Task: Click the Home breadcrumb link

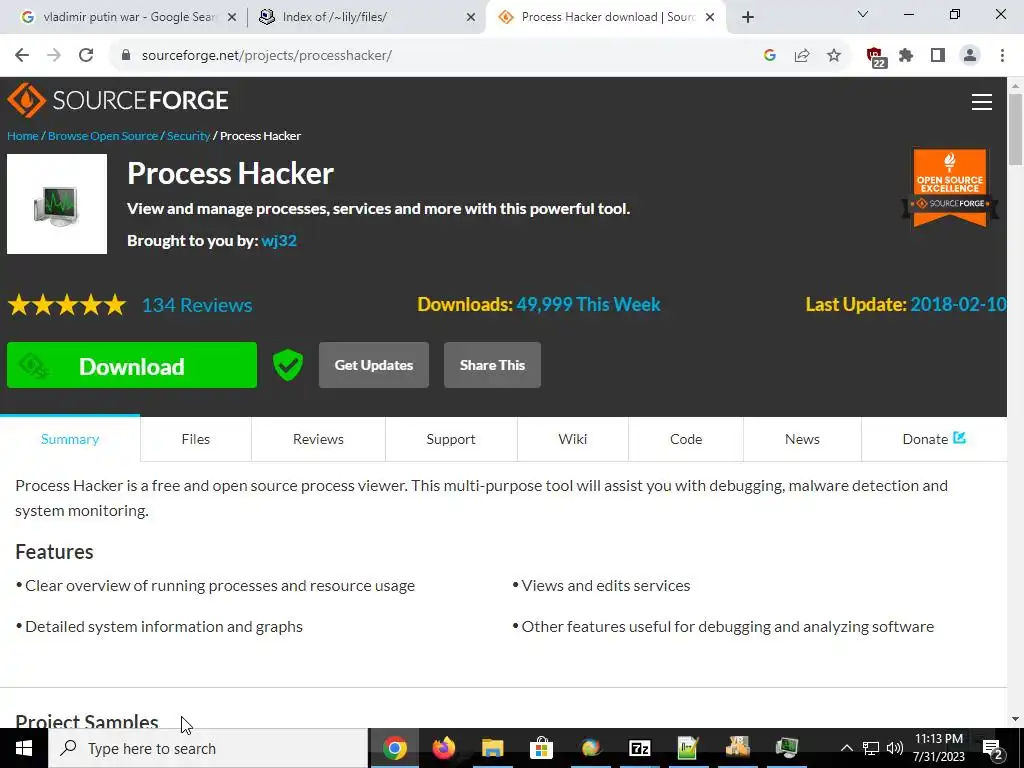Action: [x=23, y=136]
